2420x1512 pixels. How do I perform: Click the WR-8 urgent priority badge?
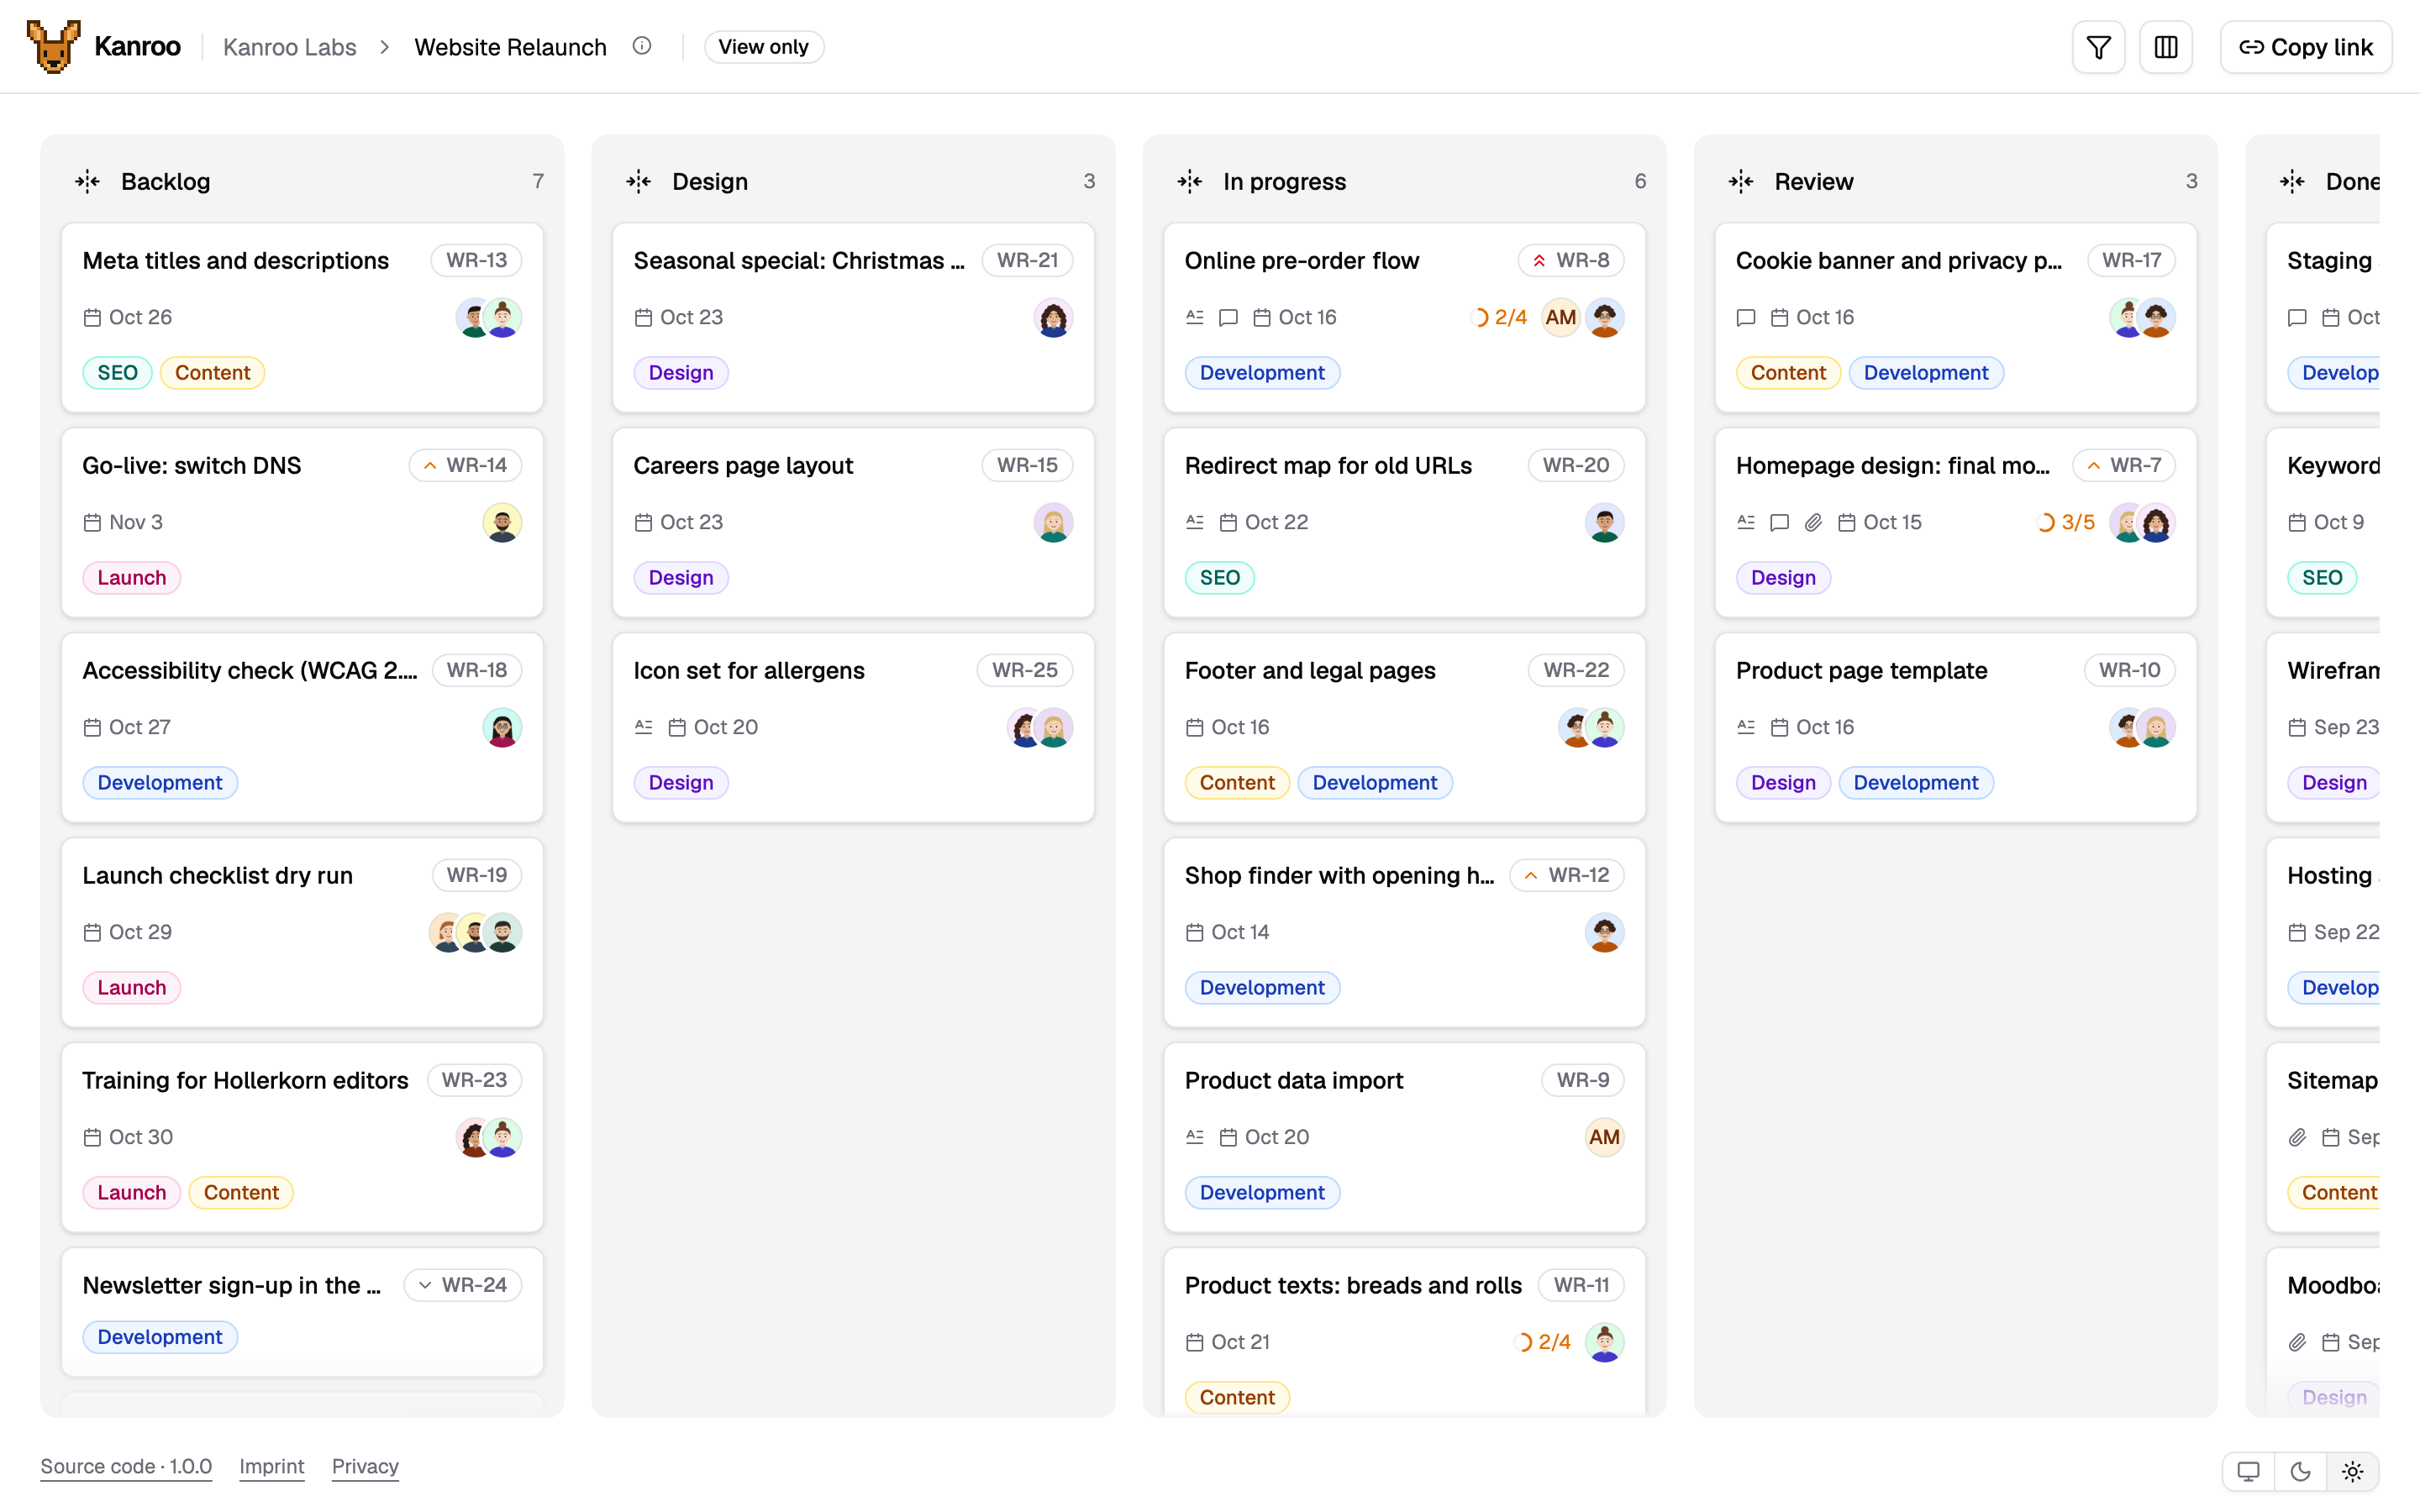(x=1571, y=260)
